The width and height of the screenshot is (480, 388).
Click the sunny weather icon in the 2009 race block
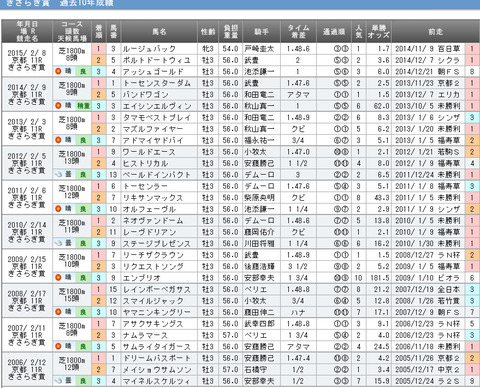point(58,278)
